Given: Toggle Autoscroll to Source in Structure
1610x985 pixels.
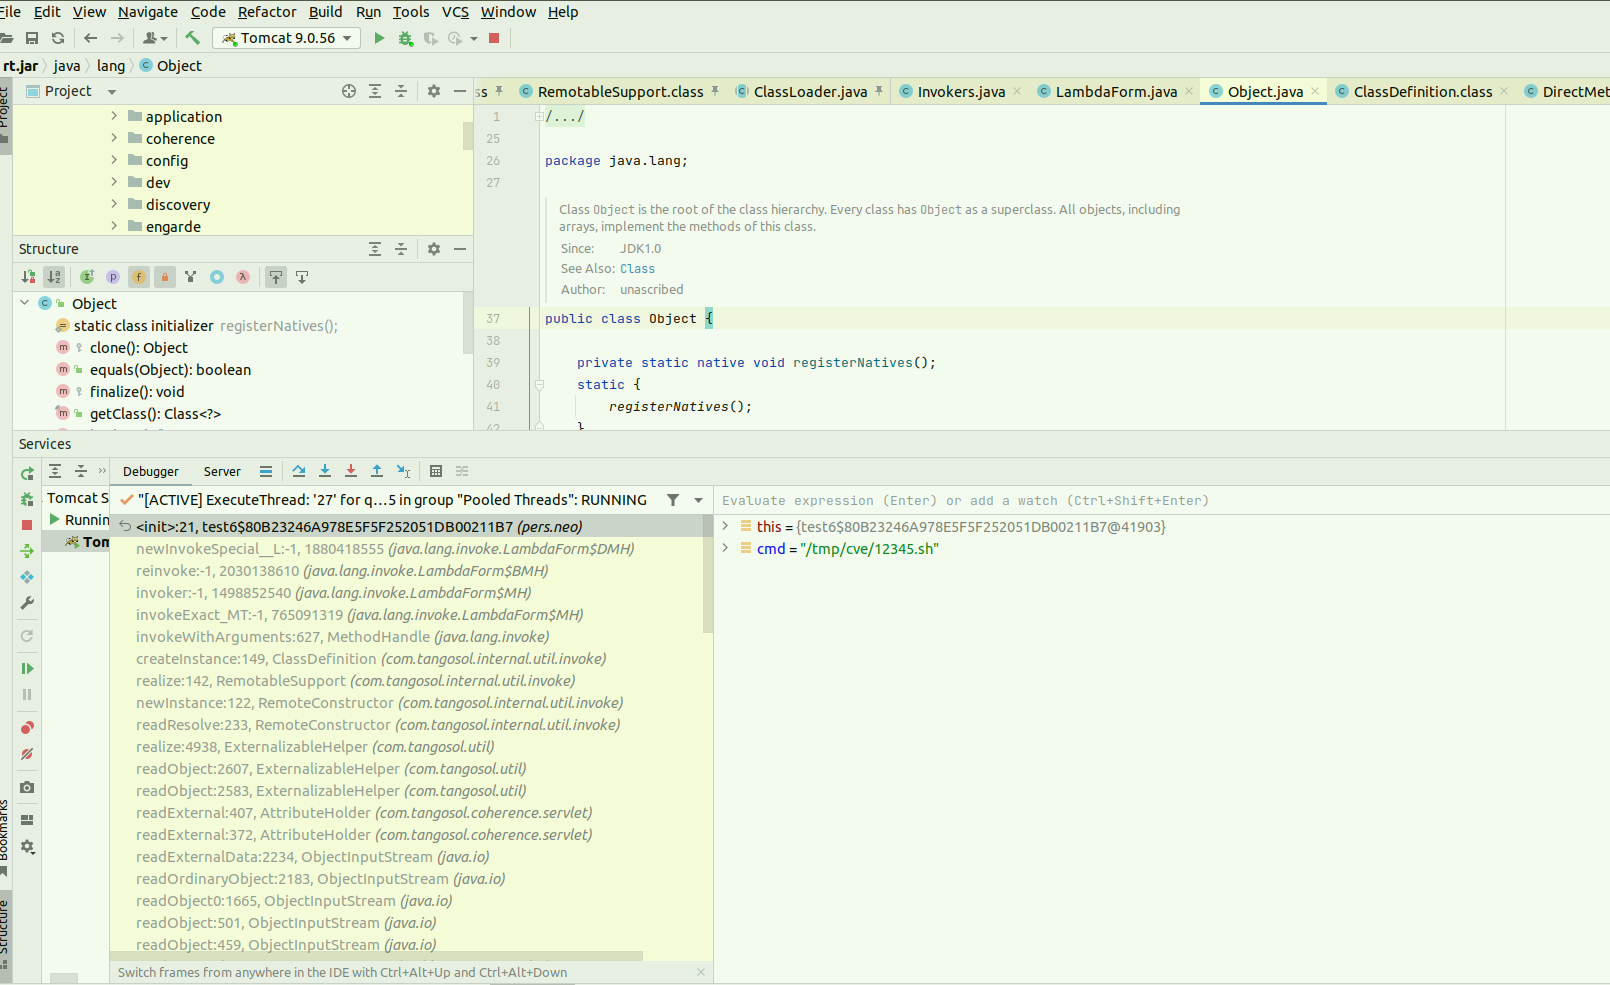Looking at the screenshot, I should (x=276, y=277).
